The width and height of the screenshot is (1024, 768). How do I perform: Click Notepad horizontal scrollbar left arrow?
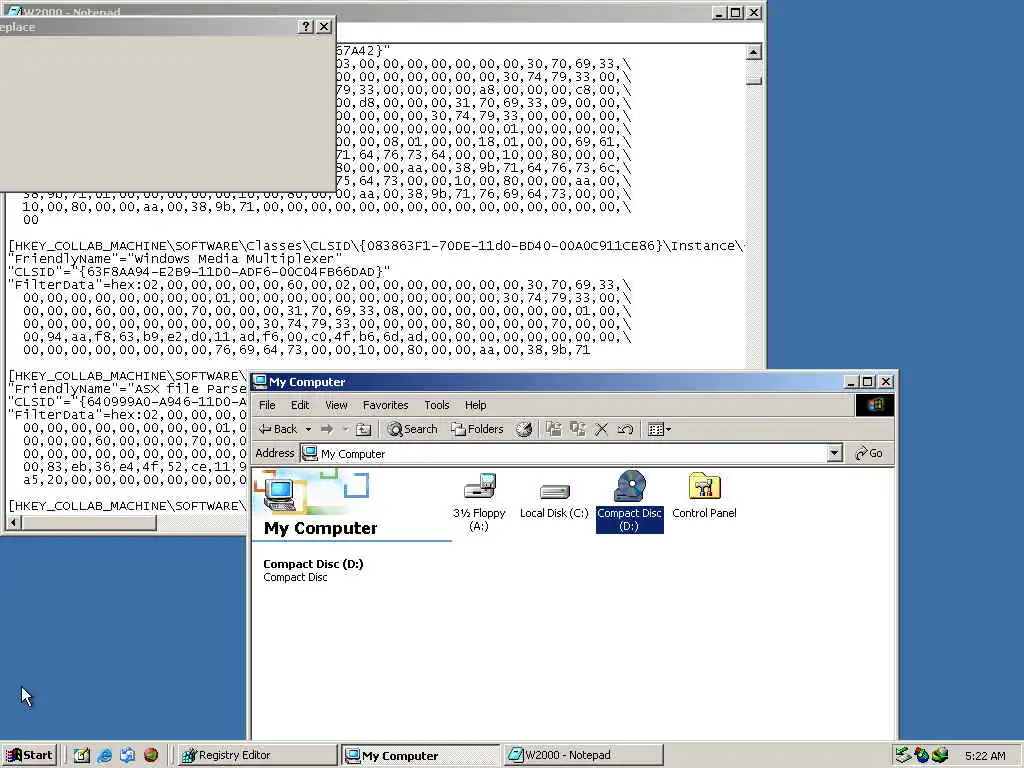14,522
